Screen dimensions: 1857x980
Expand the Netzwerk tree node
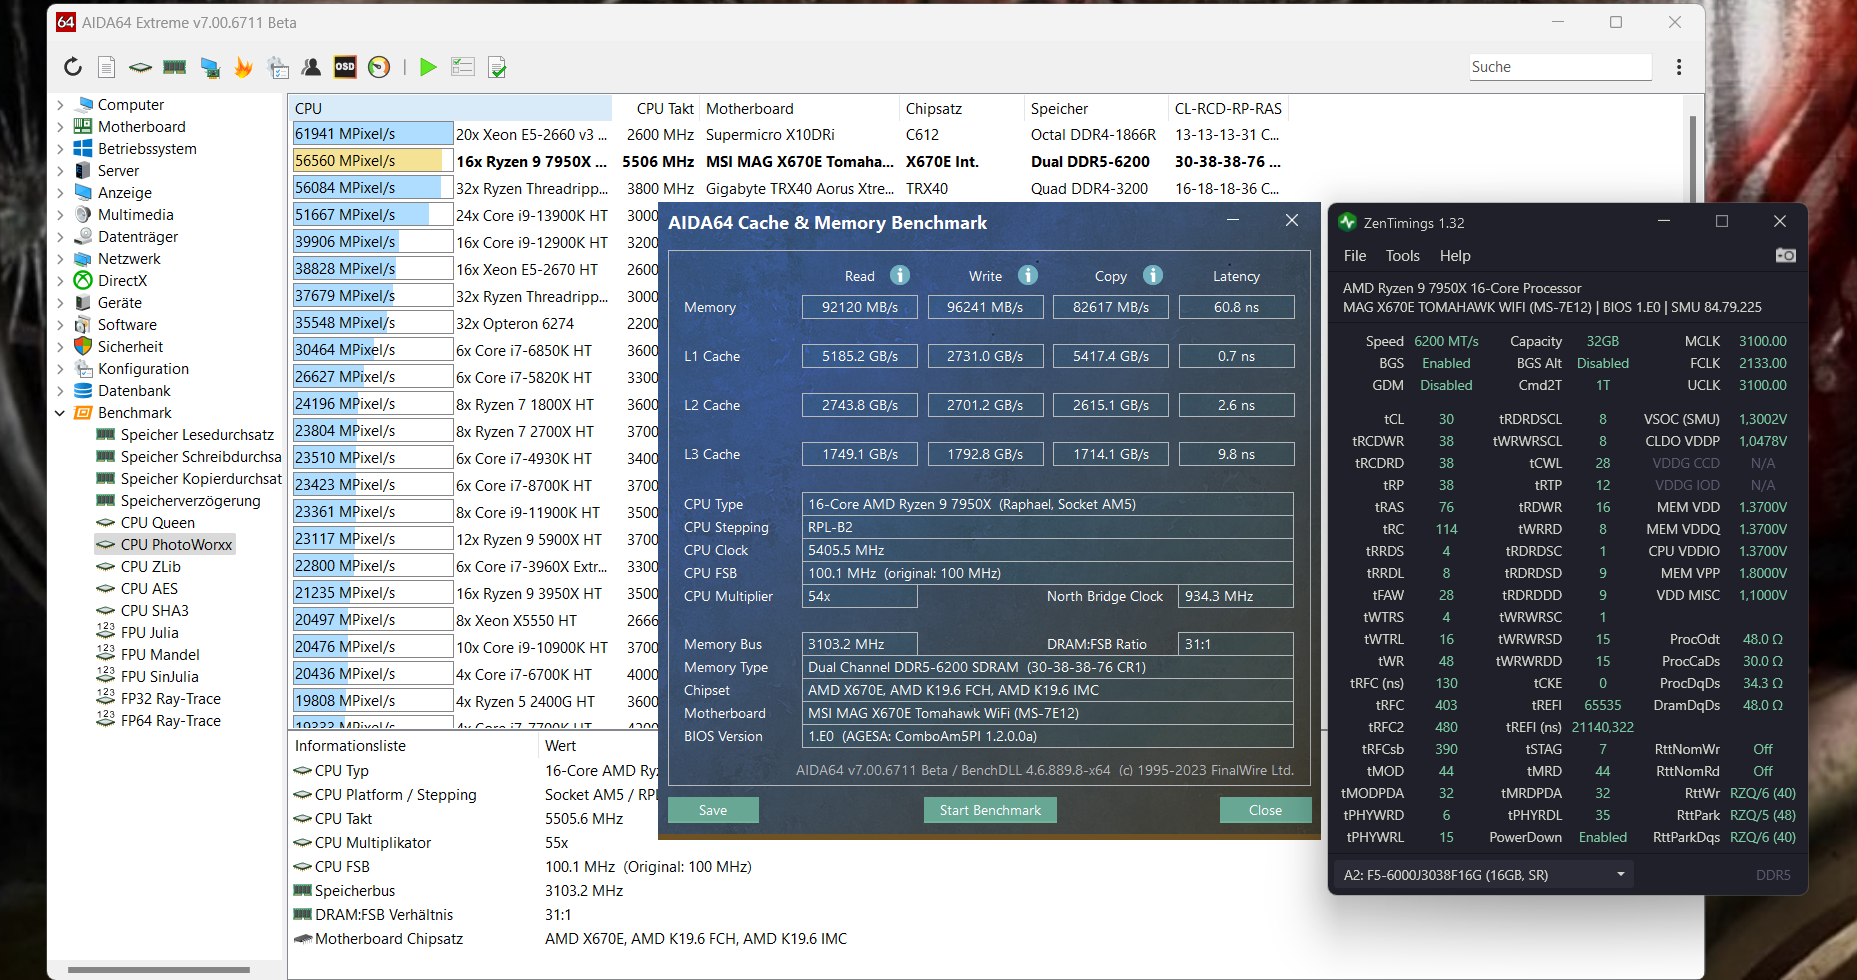click(x=60, y=259)
